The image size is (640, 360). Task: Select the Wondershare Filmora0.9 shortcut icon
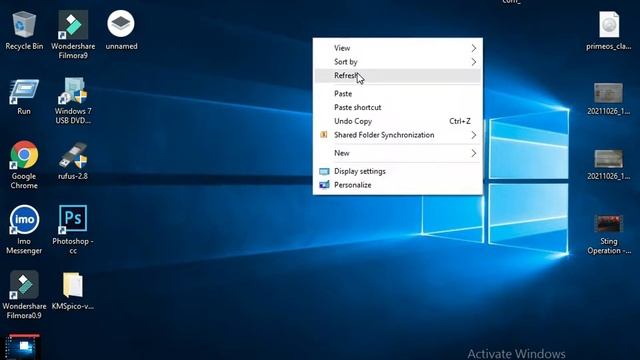pyautogui.click(x=24, y=284)
